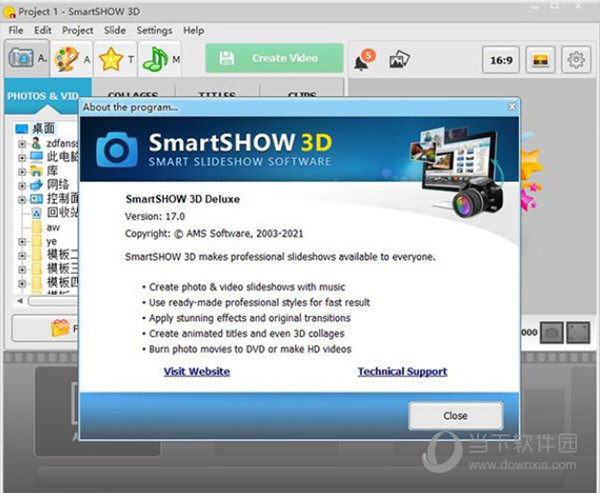Open the Add photos camera tab icon

click(x=21, y=58)
